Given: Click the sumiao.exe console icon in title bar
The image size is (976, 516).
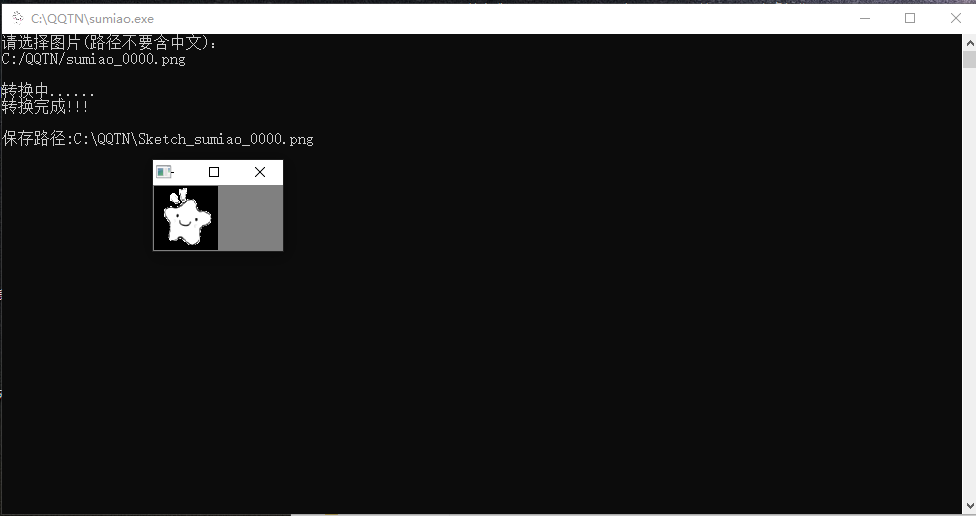Looking at the screenshot, I should point(17,18).
